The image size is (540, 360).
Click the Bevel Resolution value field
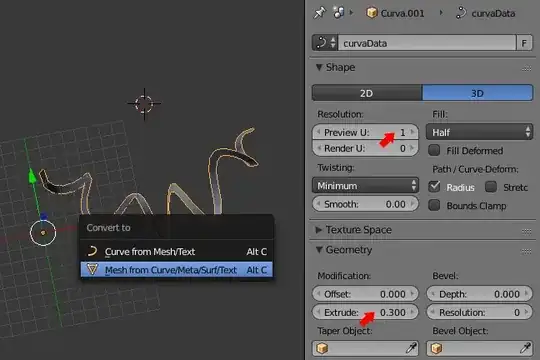pyautogui.click(x=479, y=312)
